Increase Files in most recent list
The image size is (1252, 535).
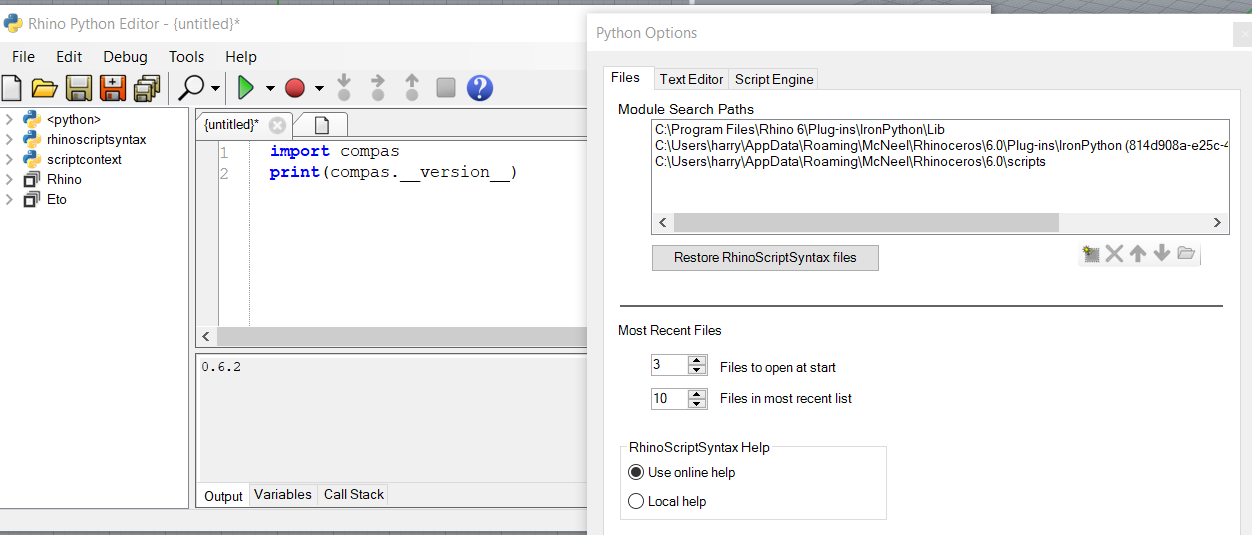698,393
